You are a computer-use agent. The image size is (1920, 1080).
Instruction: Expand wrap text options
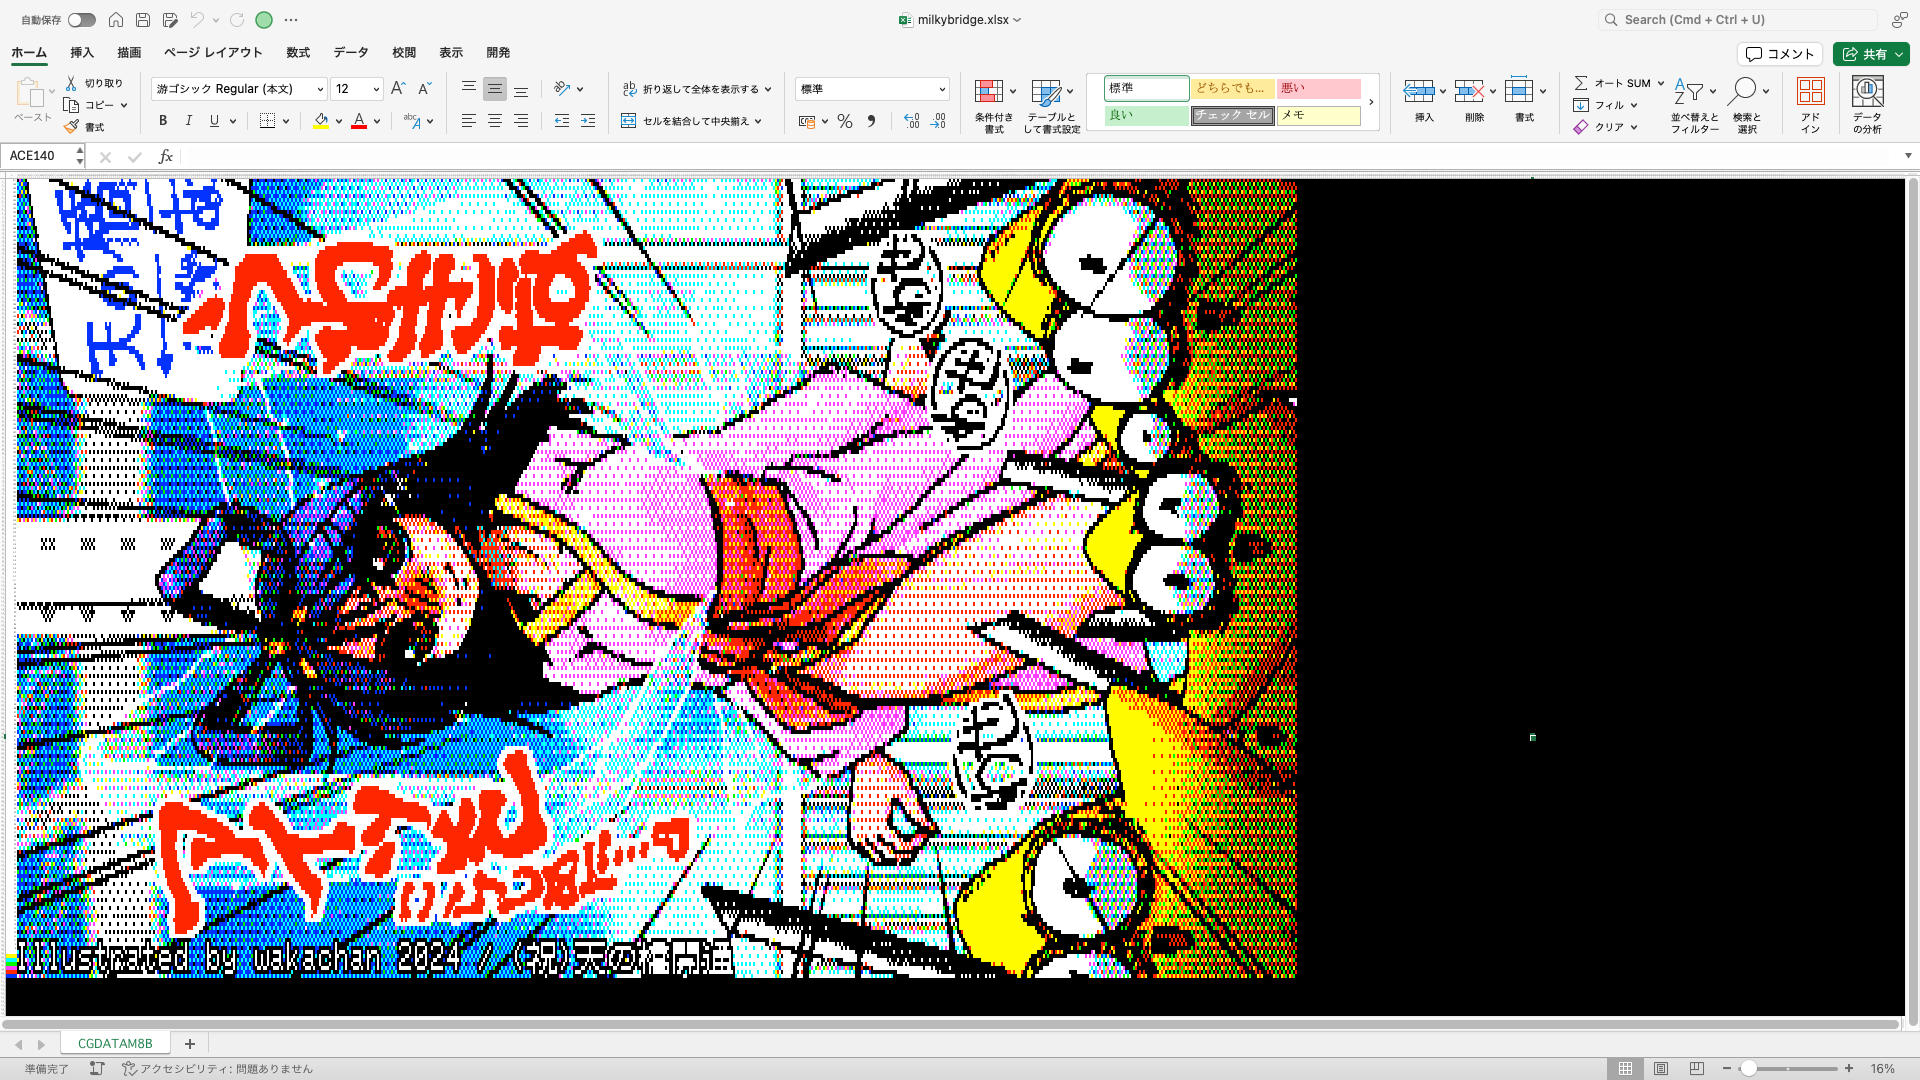[x=768, y=89]
